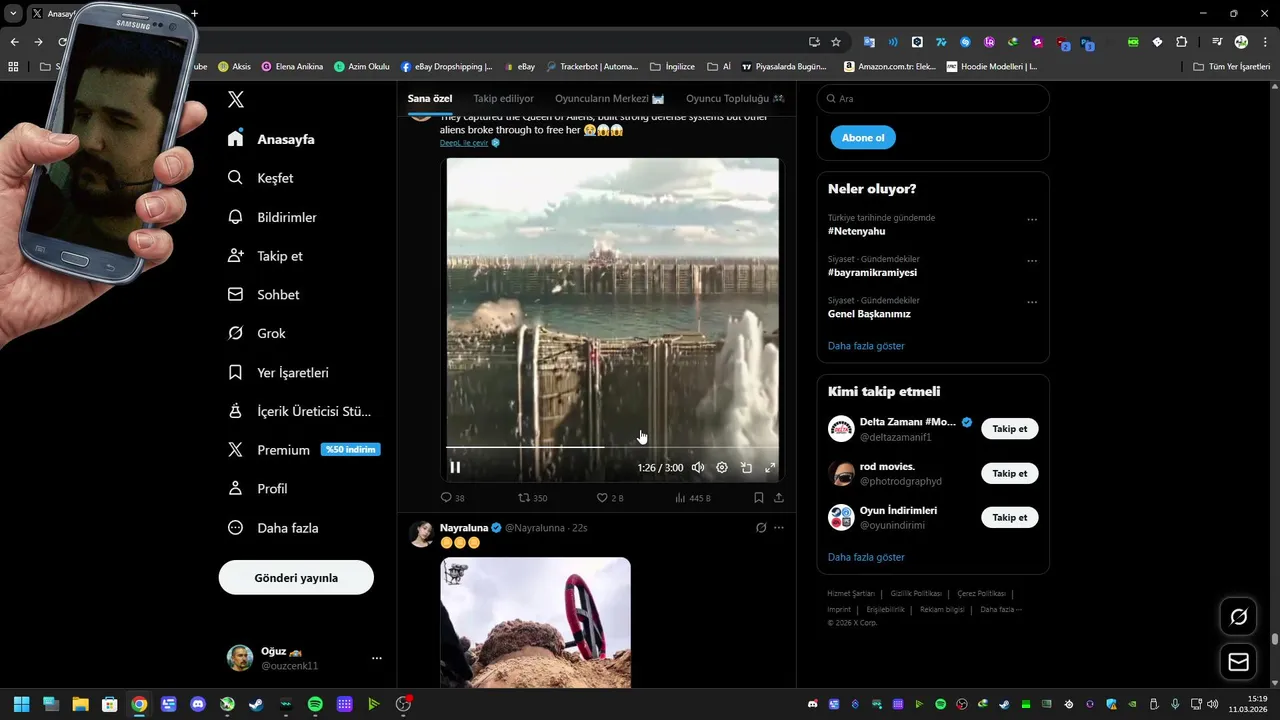Open the image in Nayraluna's post
The width and height of the screenshot is (1280, 720).
pos(535,622)
